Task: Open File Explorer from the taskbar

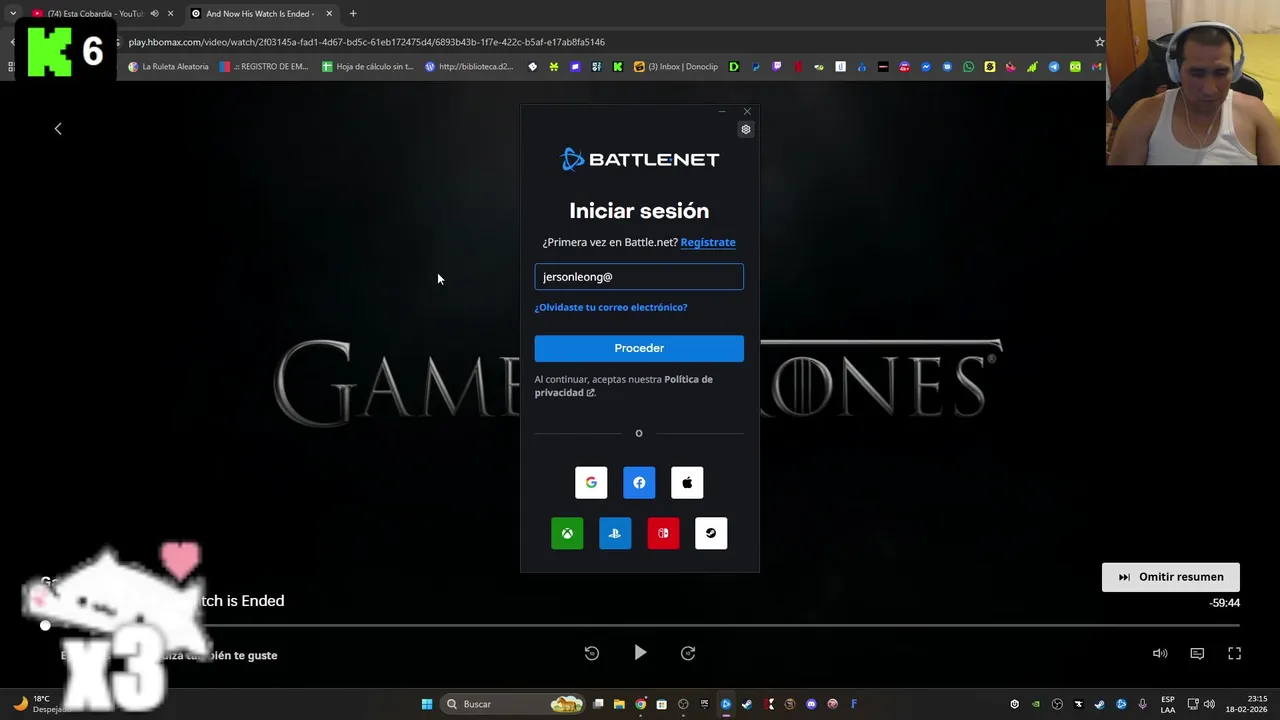Action: (x=619, y=704)
